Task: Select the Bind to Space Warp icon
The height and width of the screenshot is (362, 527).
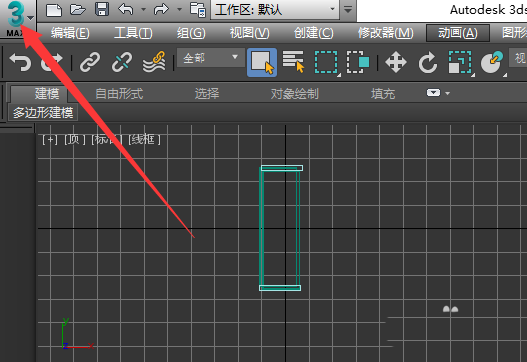Action: (154, 62)
